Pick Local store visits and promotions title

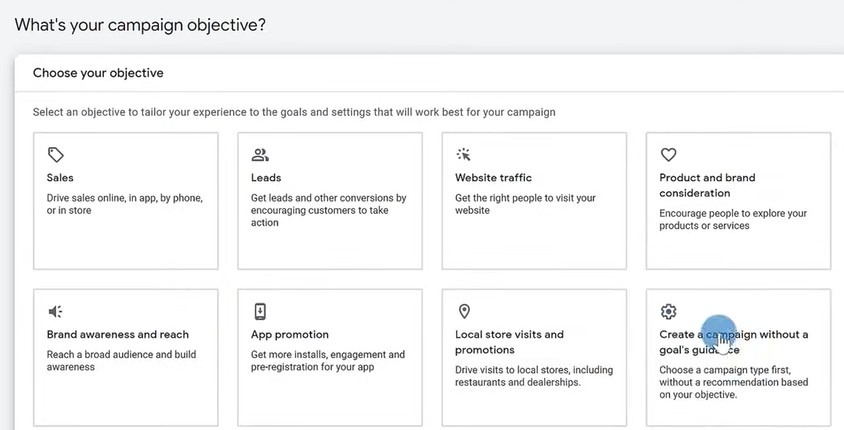pos(509,342)
